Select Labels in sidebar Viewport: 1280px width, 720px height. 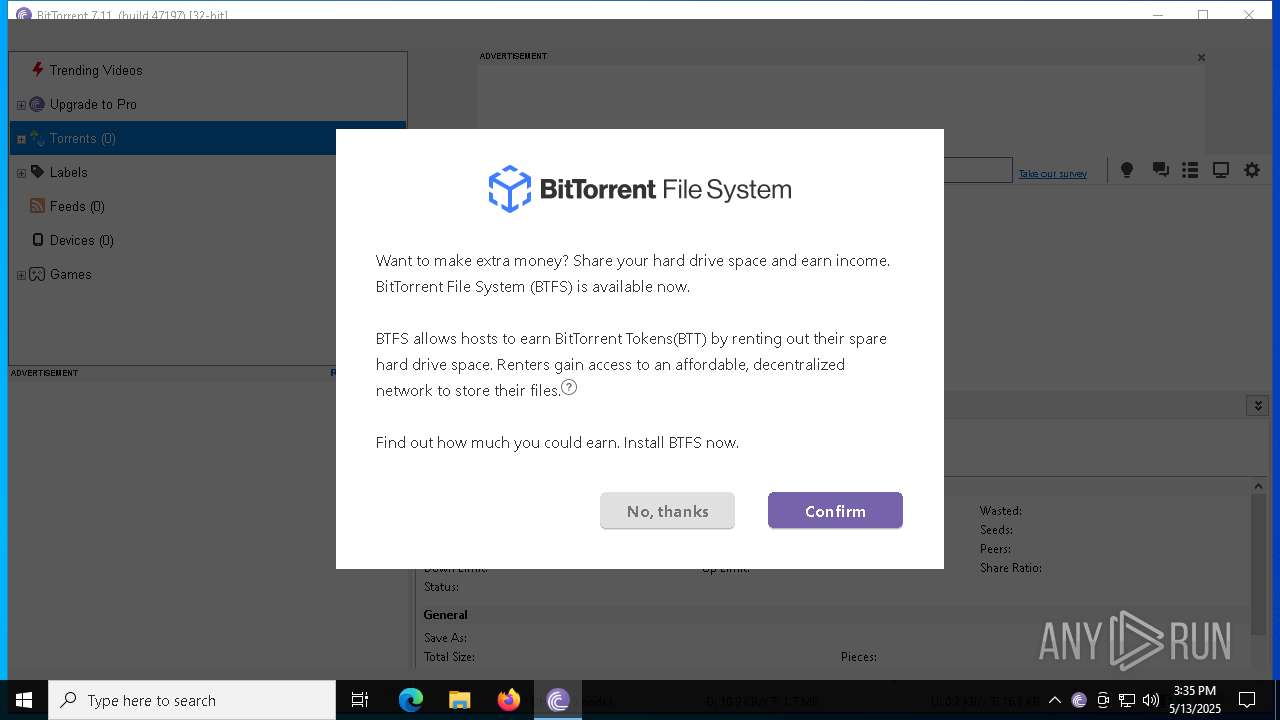(x=69, y=172)
